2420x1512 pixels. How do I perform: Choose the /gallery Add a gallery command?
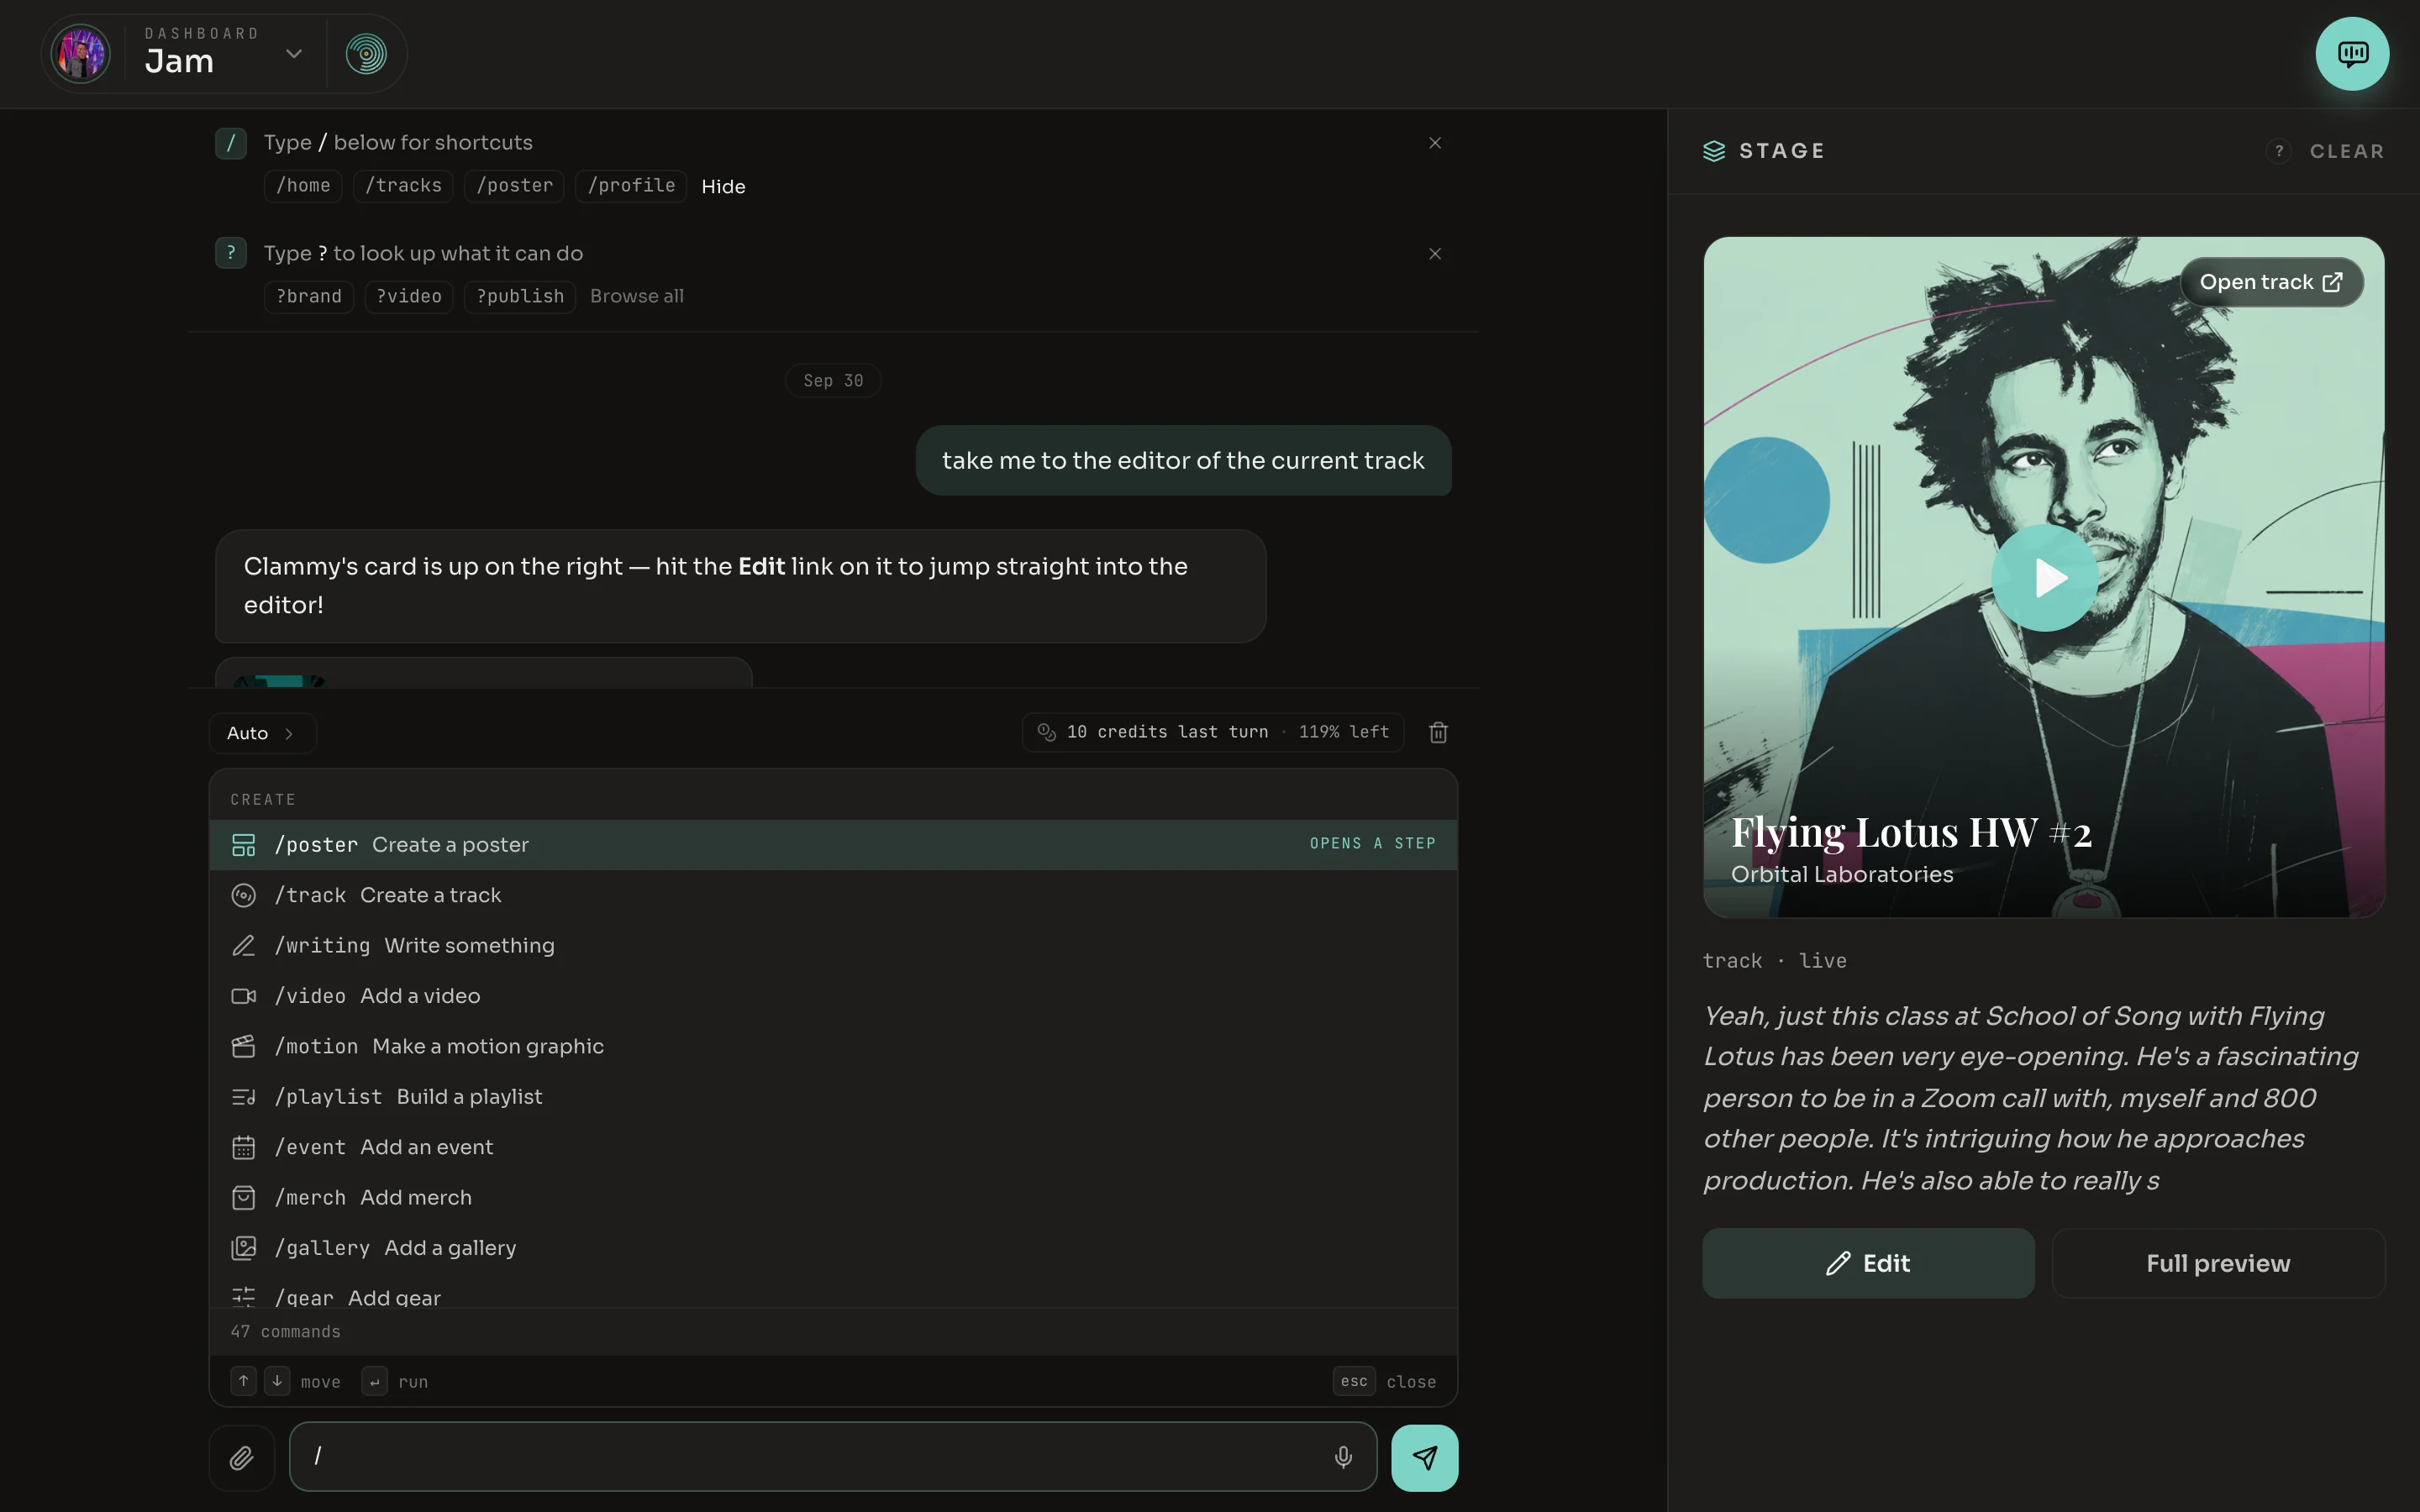point(833,1248)
